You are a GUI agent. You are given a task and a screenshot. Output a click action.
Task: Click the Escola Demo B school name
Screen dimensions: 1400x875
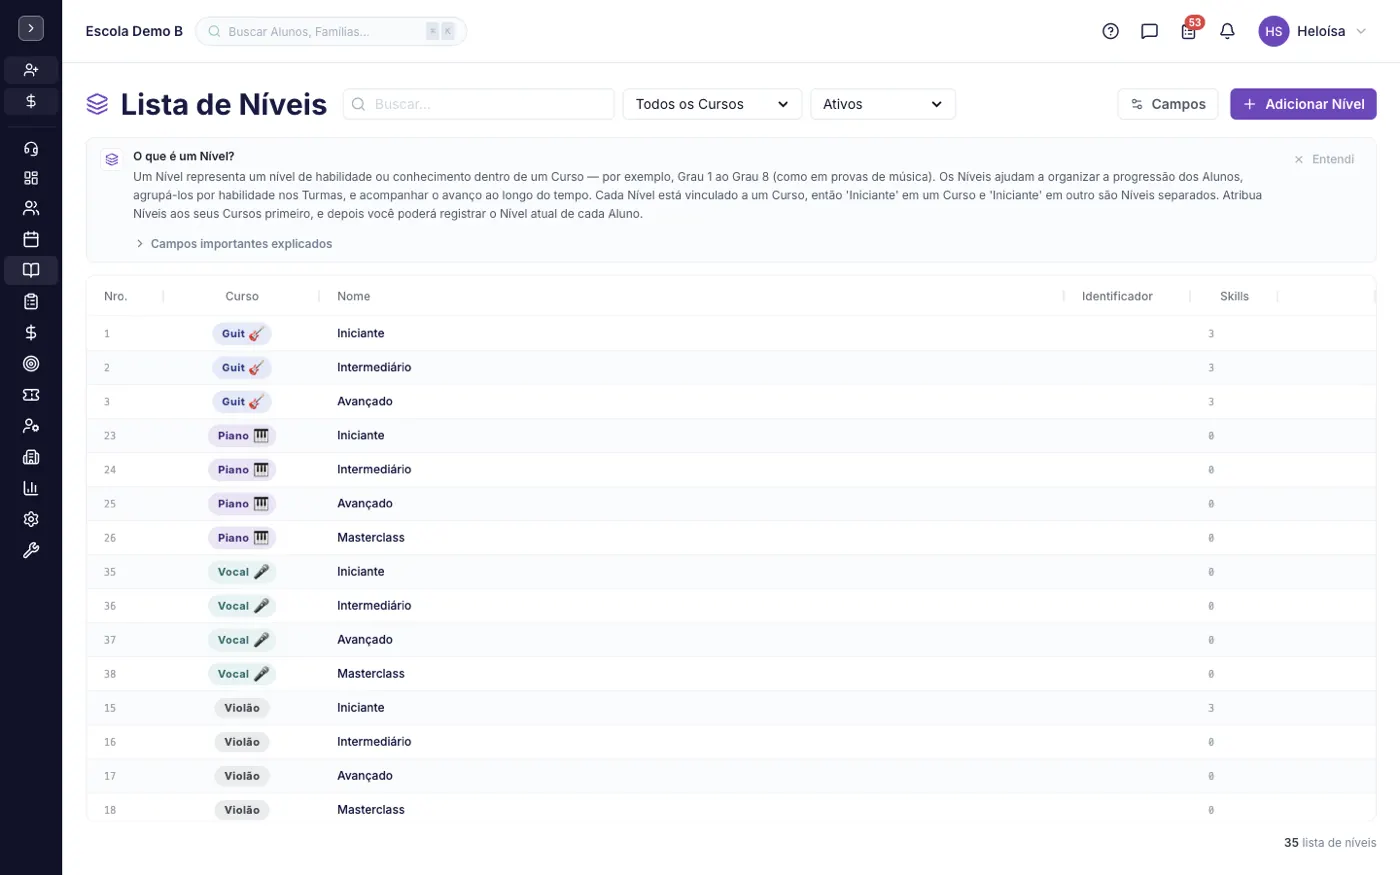pyautogui.click(x=134, y=31)
